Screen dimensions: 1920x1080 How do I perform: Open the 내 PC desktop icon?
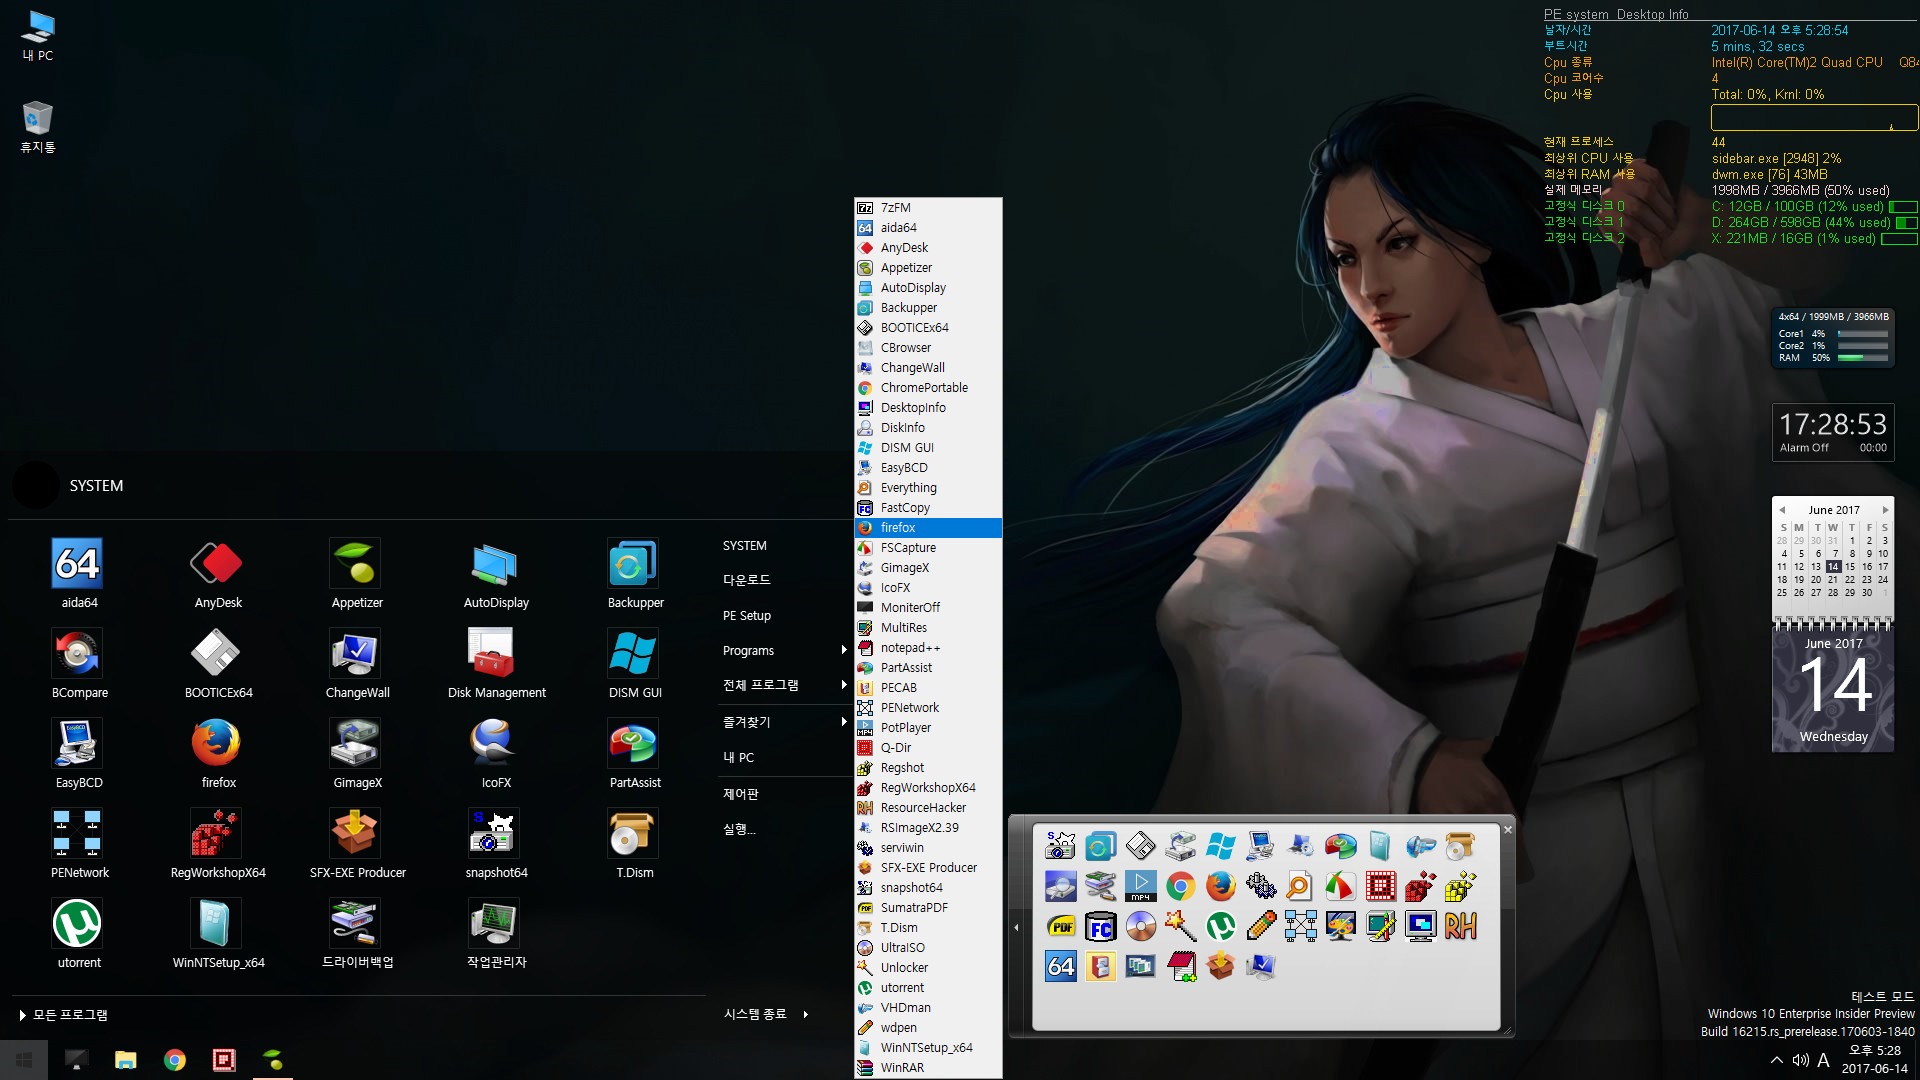pos(37,36)
